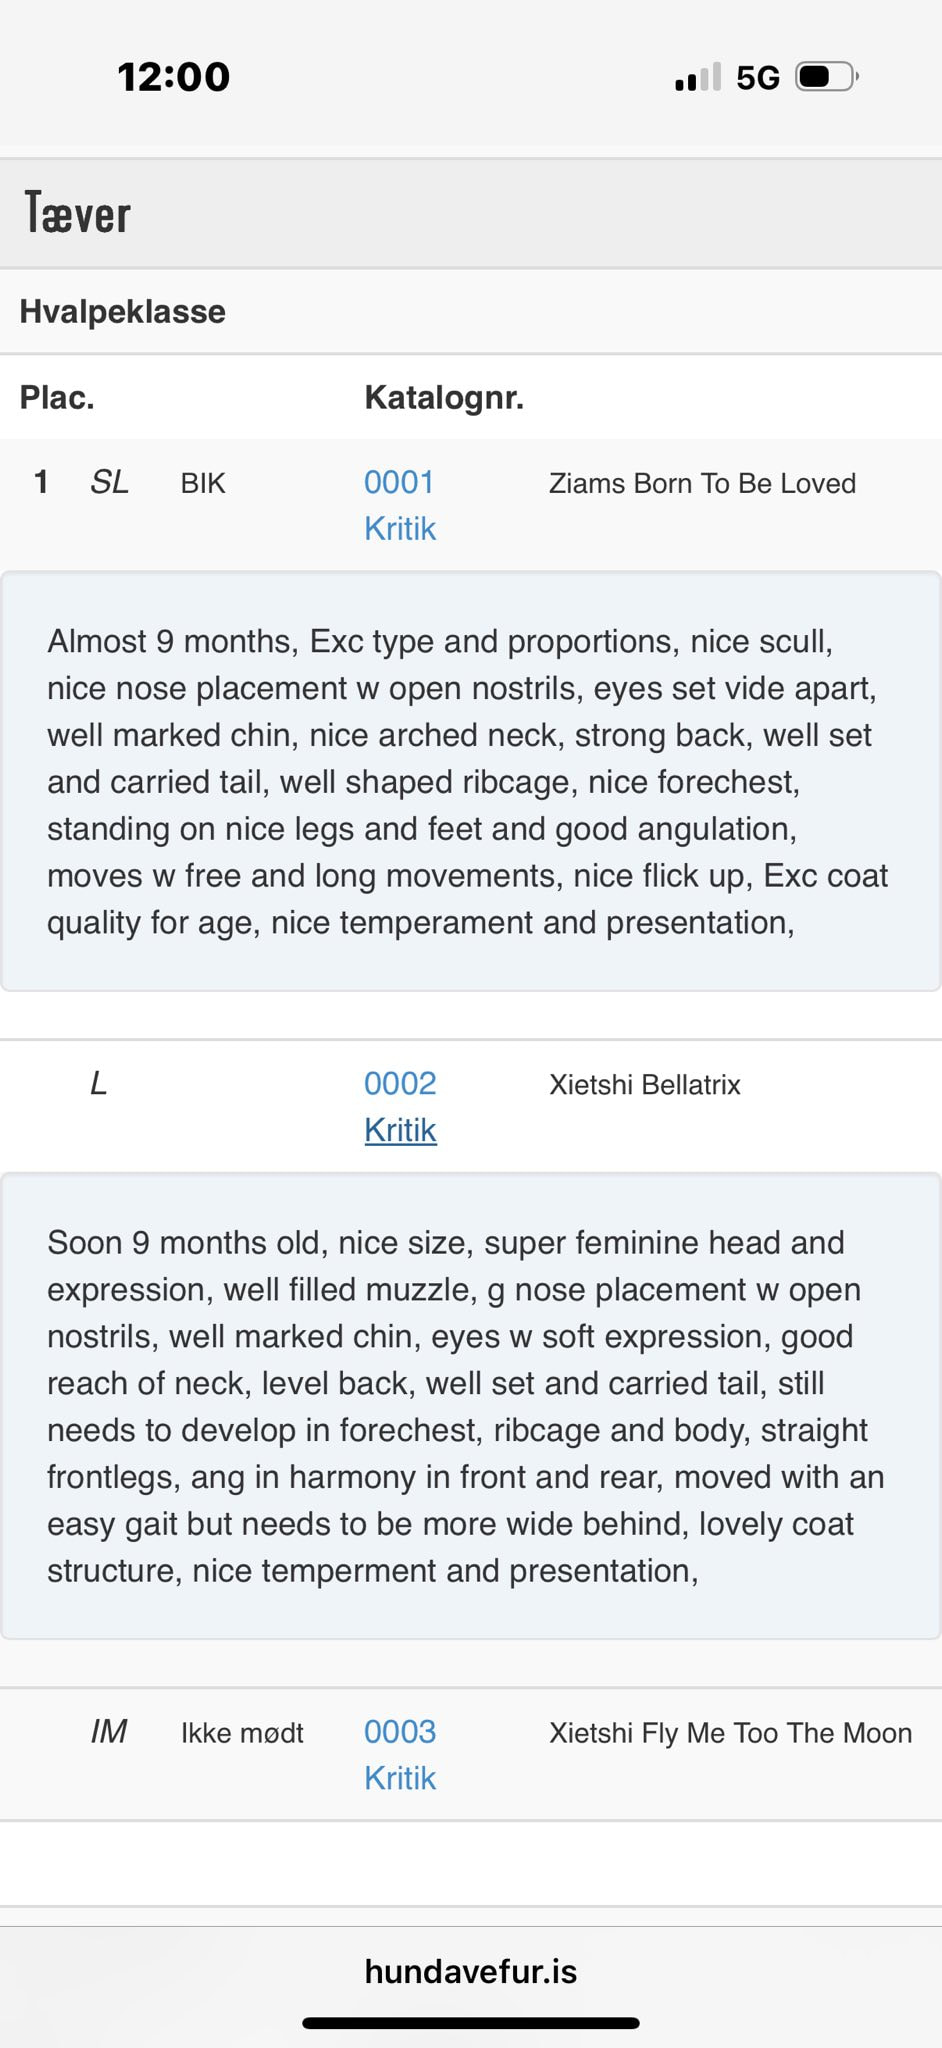This screenshot has height=2048, width=942.
Task: Expand Kritik for Xietshi Fly Me Too The Moon
Action: click(400, 1778)
